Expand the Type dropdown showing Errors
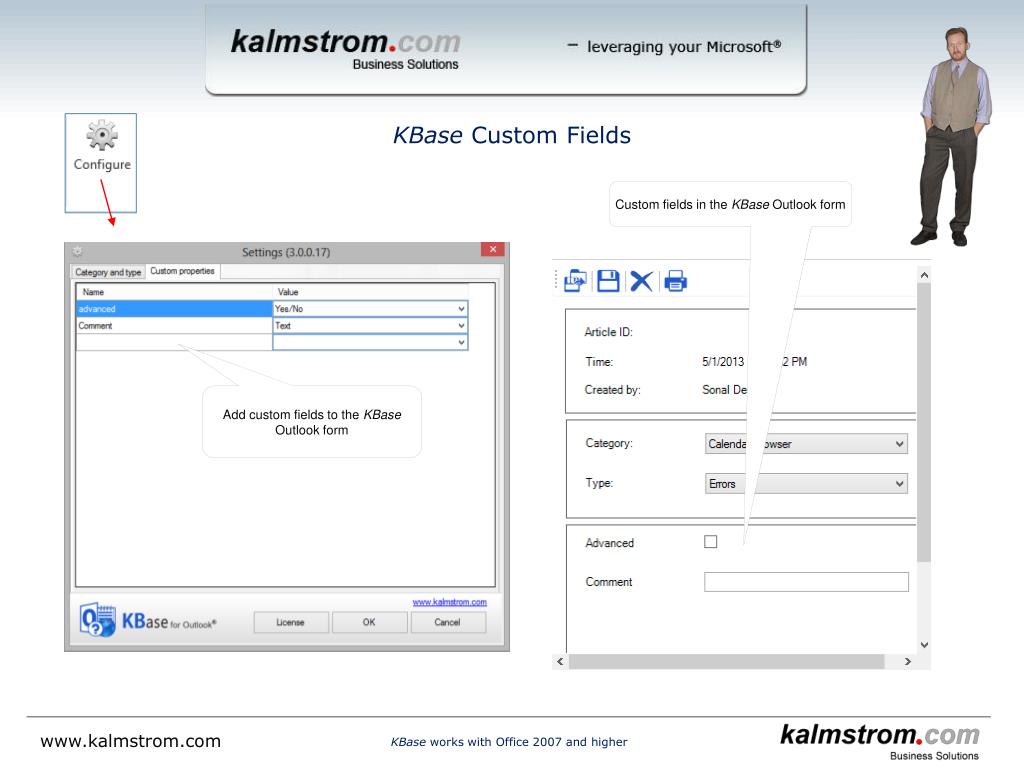 [899, 484]
